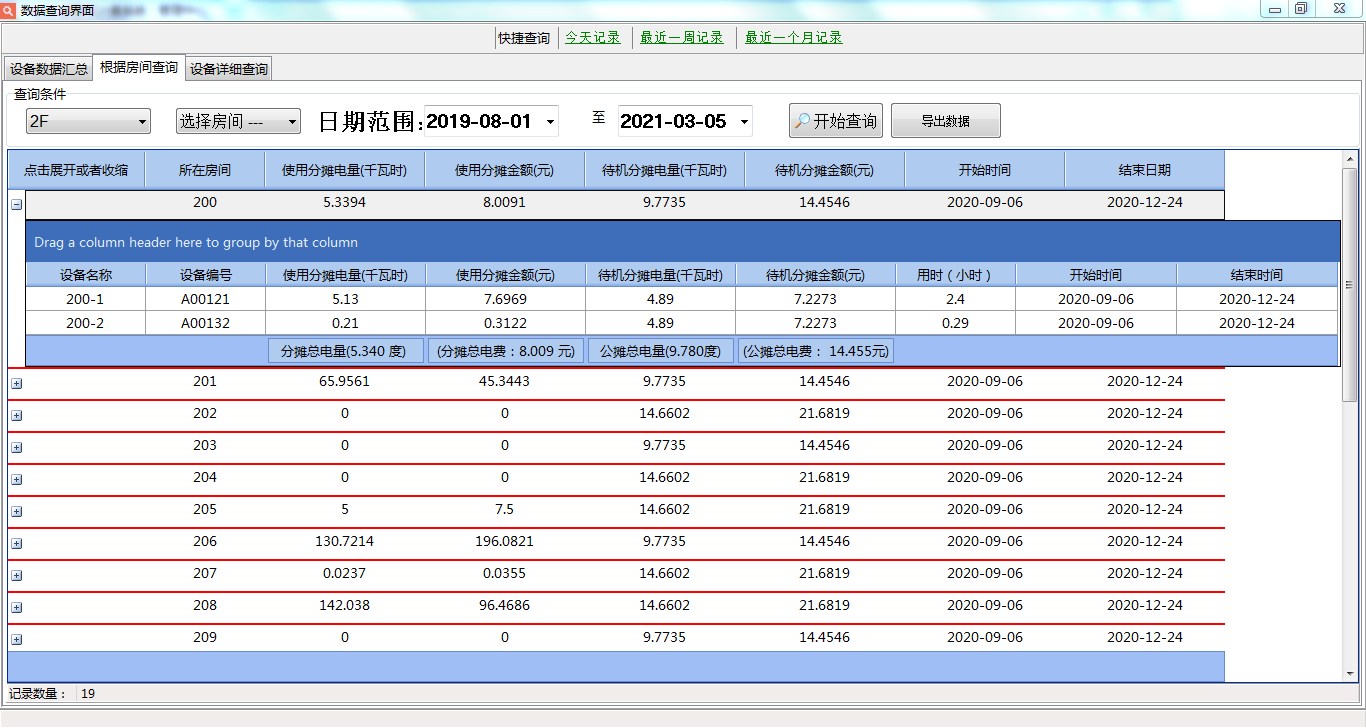Expand room 206 row

tap(16, 543)
